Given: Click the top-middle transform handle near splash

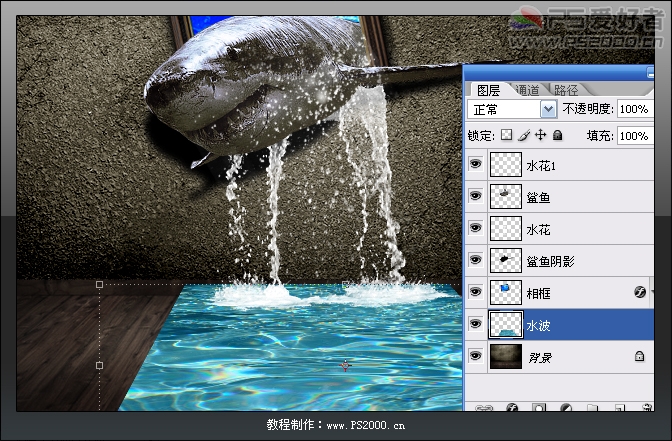Looking at the screenshot, I should click(x=346, y=284).
